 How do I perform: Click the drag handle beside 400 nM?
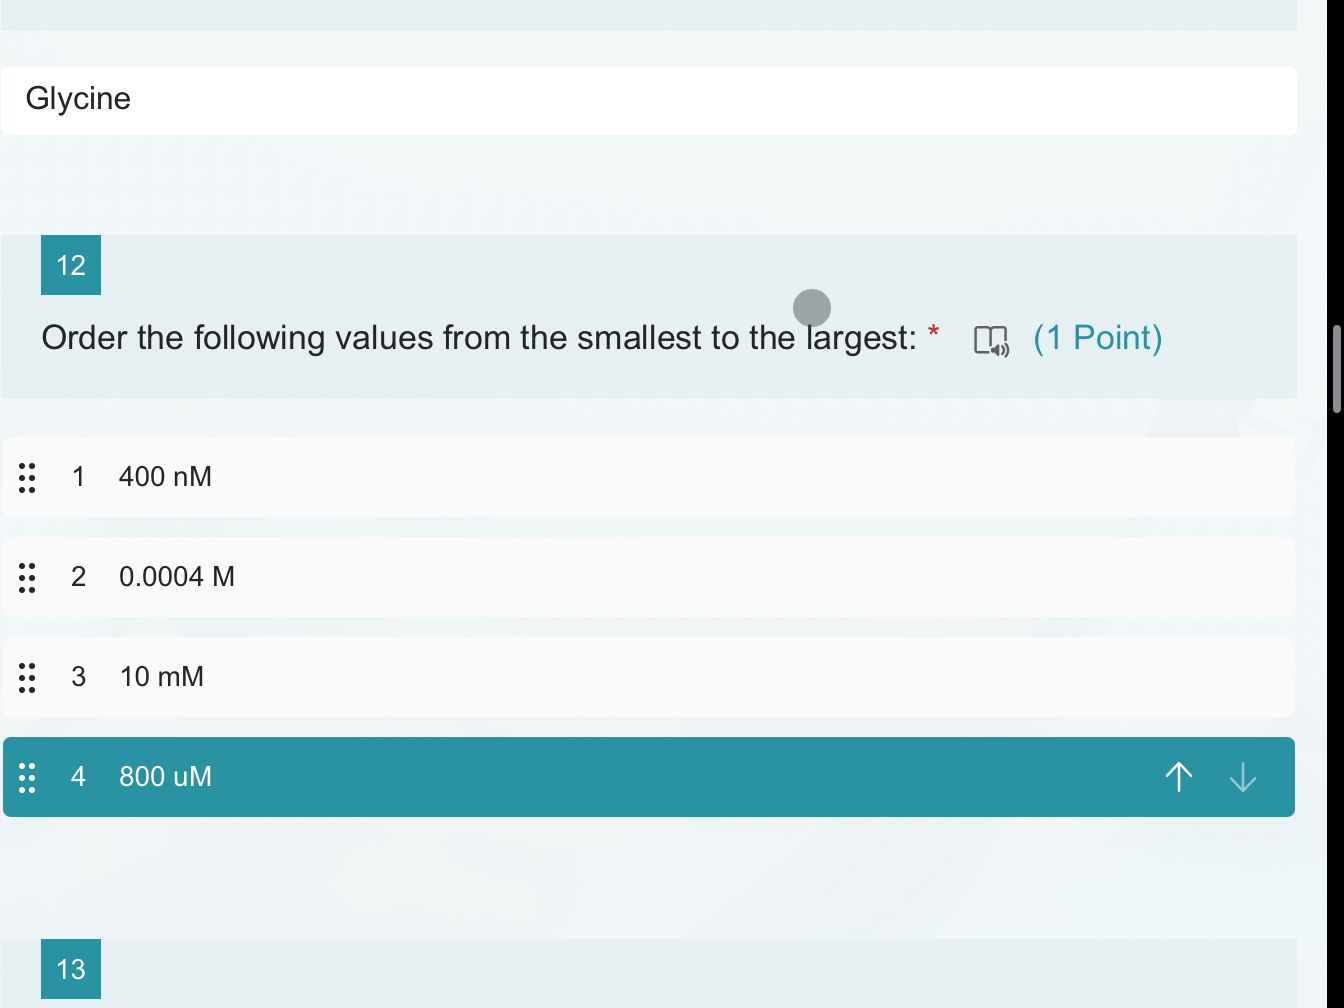point(27,478)
